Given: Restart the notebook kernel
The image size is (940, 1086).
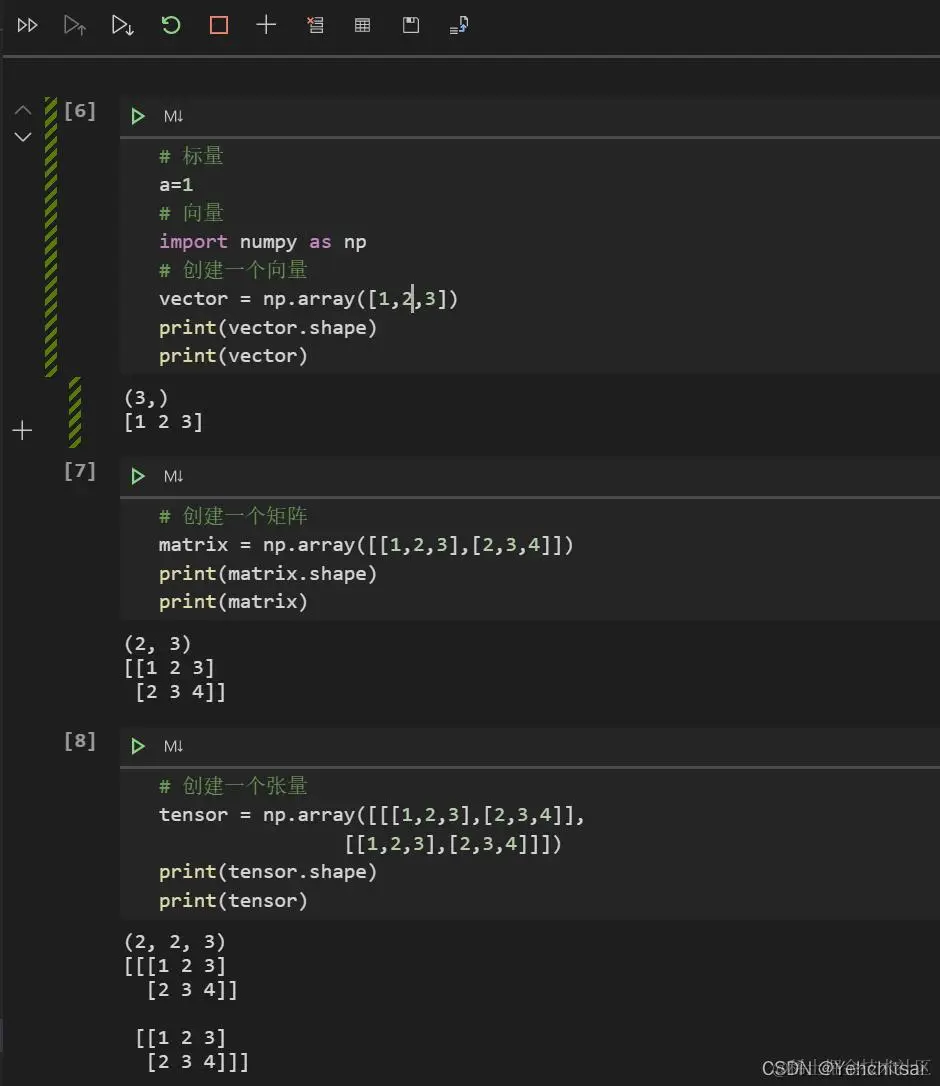Looking at the screenshot, I should [170, 26].
